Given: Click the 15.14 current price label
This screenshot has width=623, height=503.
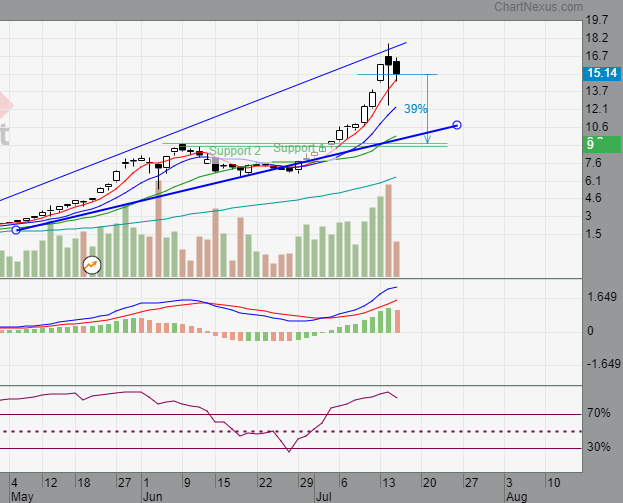Looking at the screenshot, I should tap(602, 73).
